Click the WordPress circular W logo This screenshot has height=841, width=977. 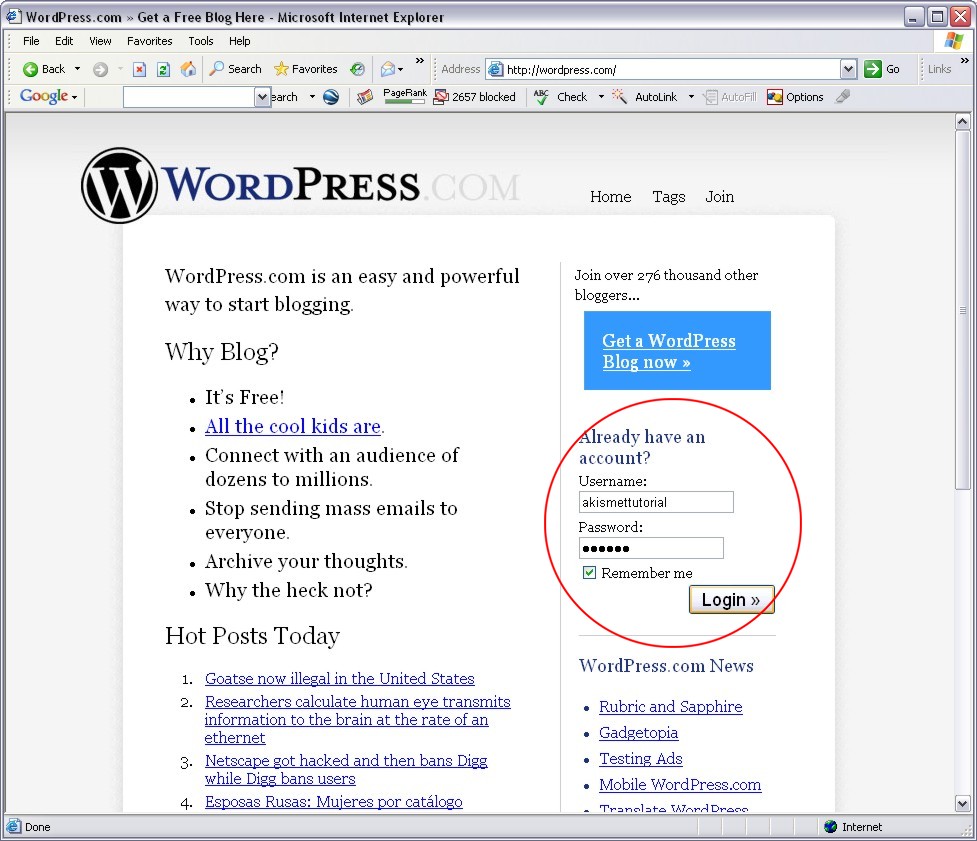tap(119, 185)
